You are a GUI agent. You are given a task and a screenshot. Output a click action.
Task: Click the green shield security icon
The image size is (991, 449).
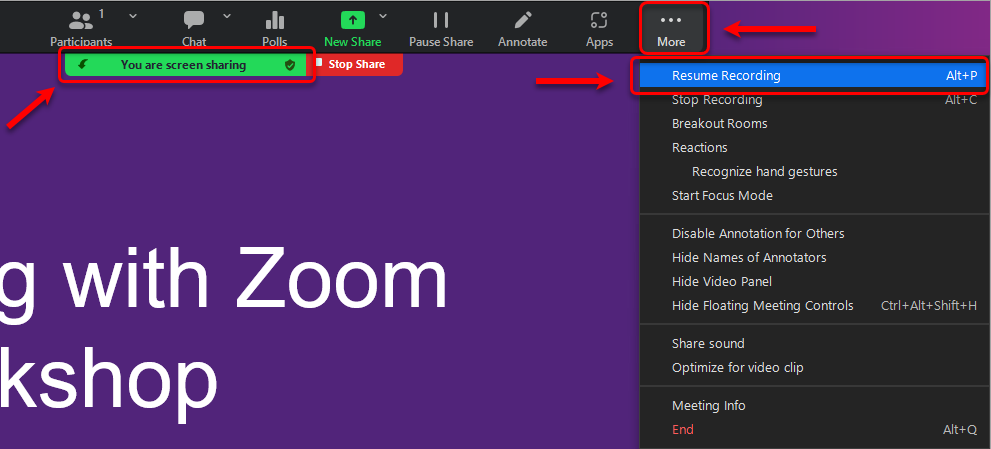290,65
